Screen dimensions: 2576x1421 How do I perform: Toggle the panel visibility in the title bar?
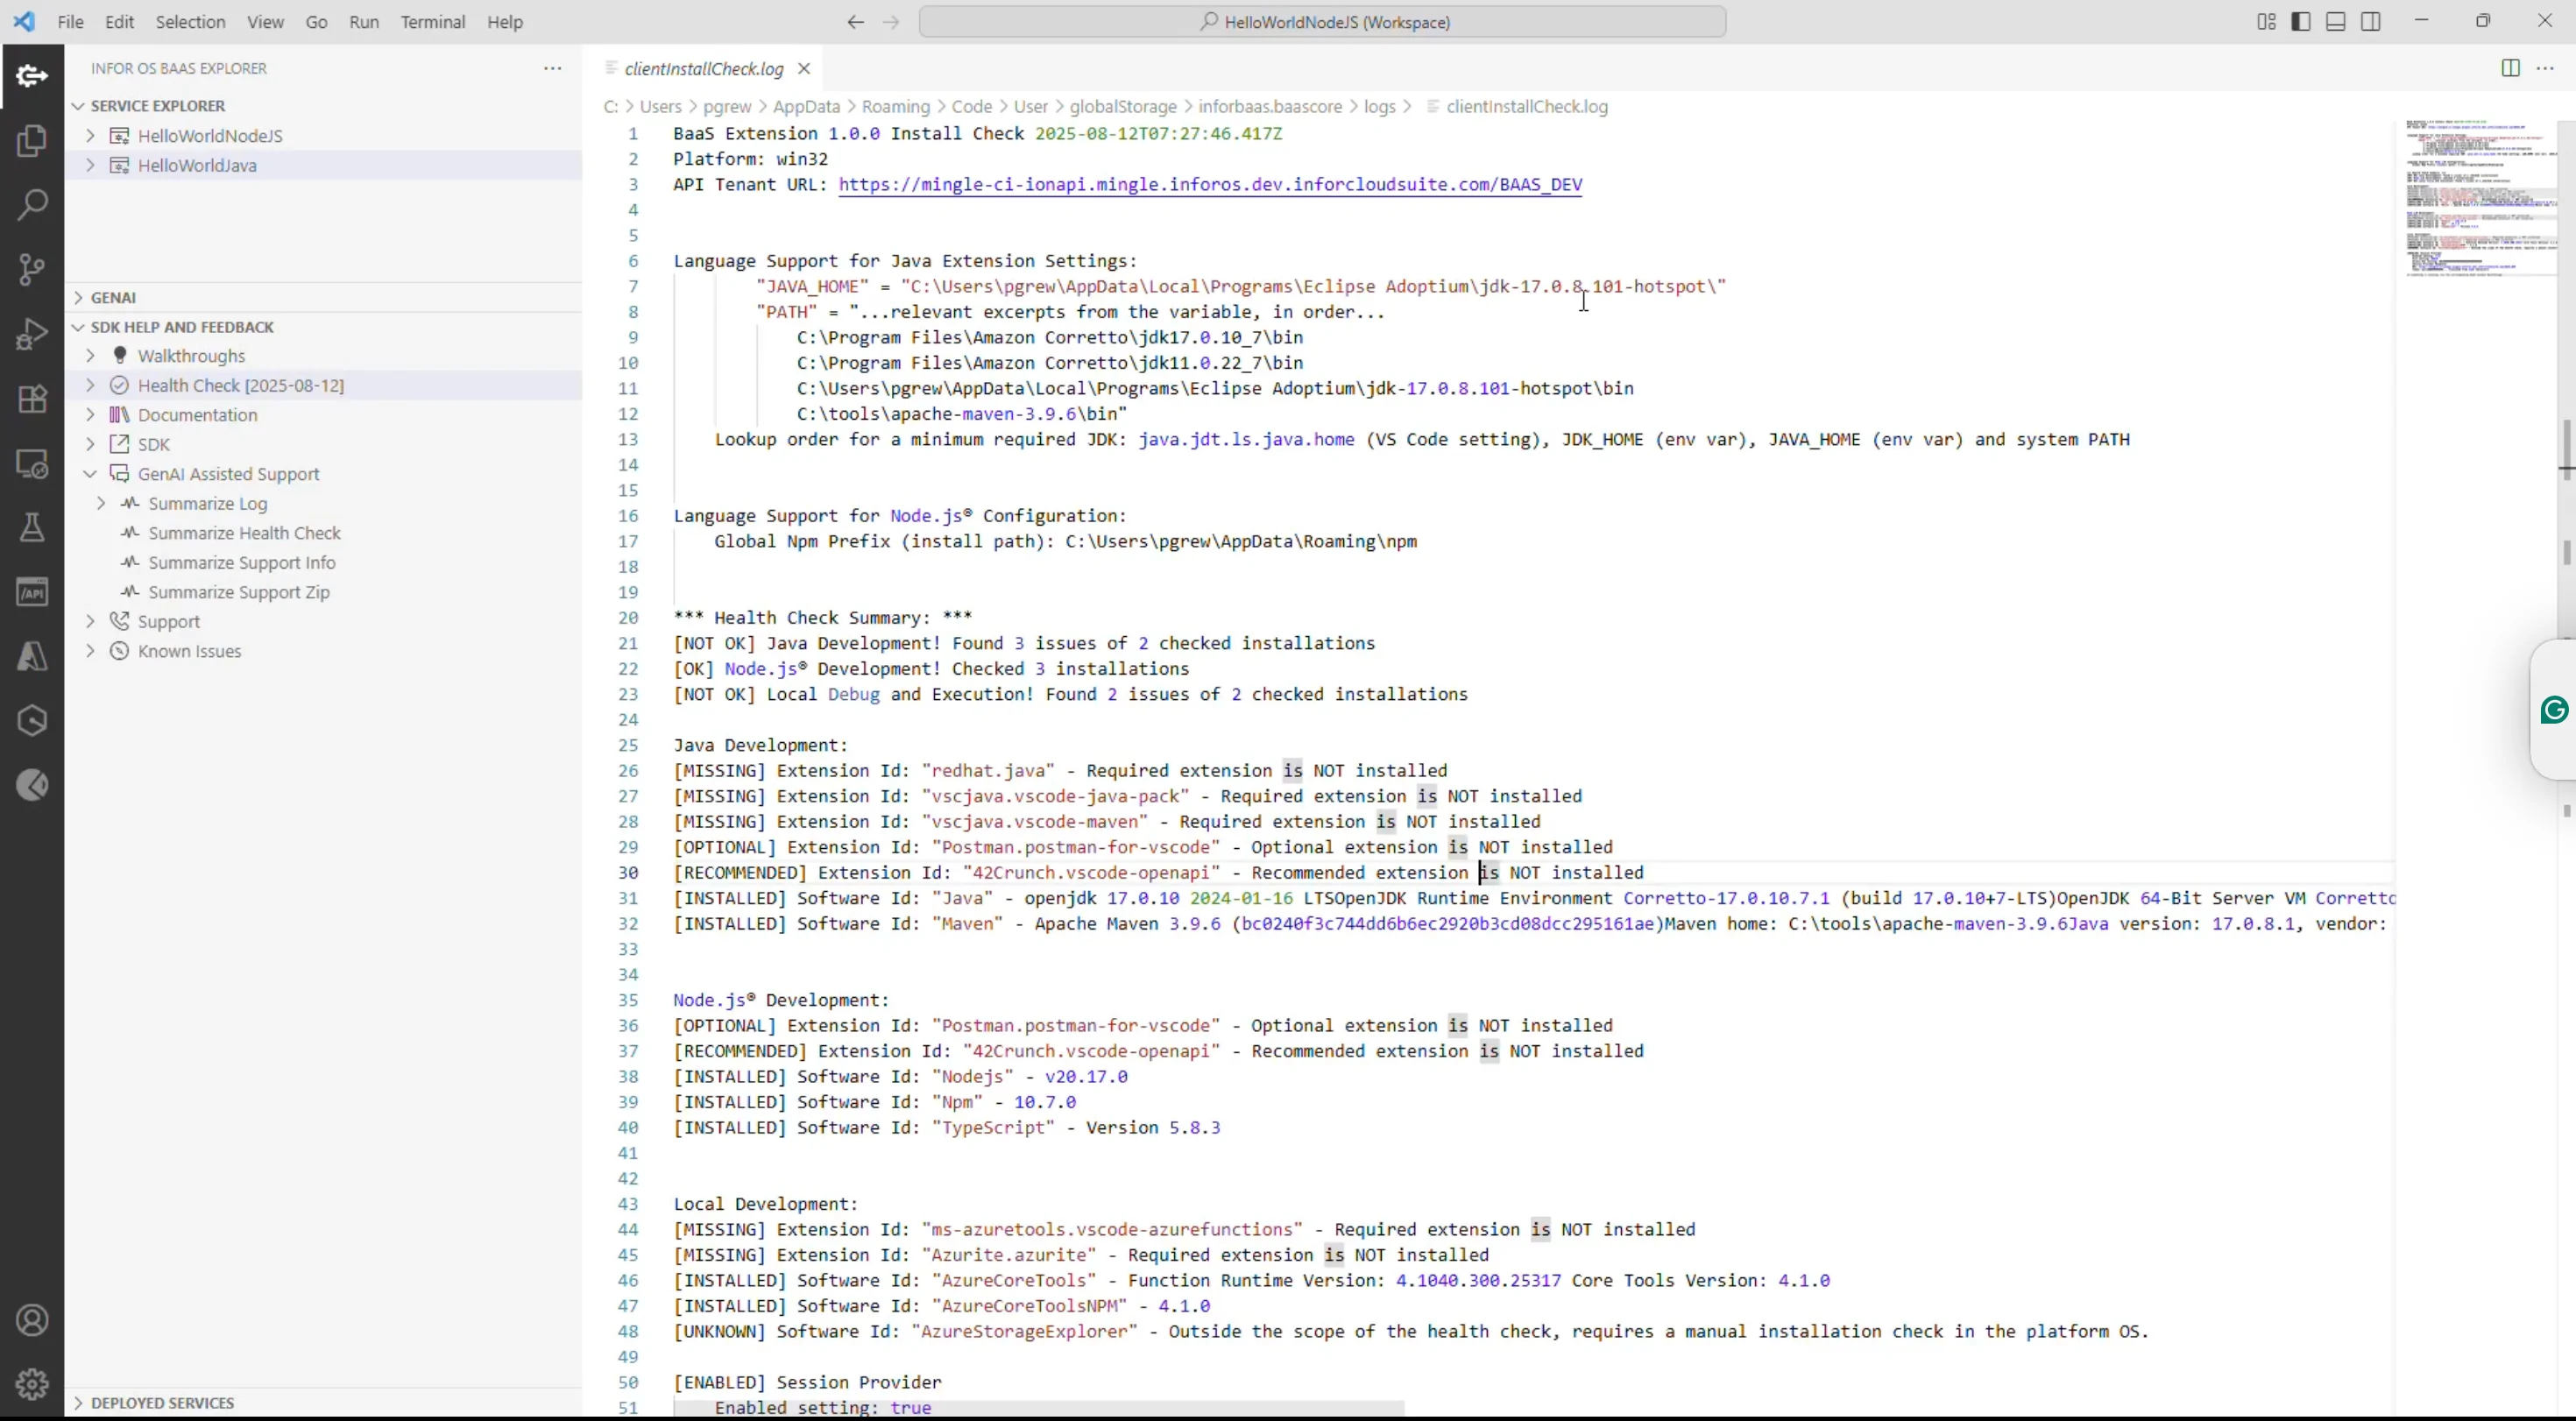click(x=2336, y=20)
